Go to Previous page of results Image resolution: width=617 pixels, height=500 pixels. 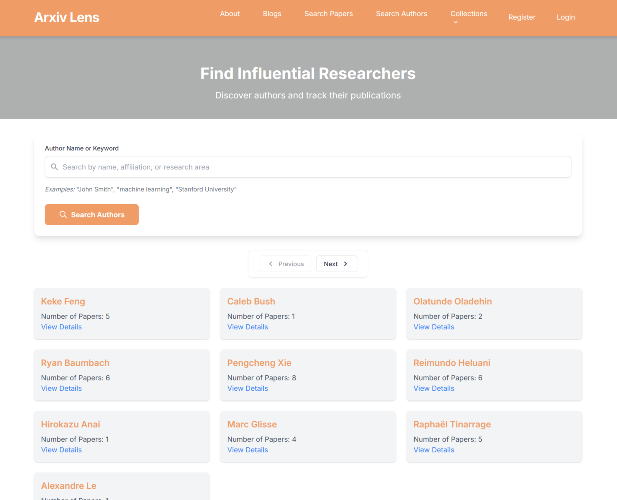(285, 264)
